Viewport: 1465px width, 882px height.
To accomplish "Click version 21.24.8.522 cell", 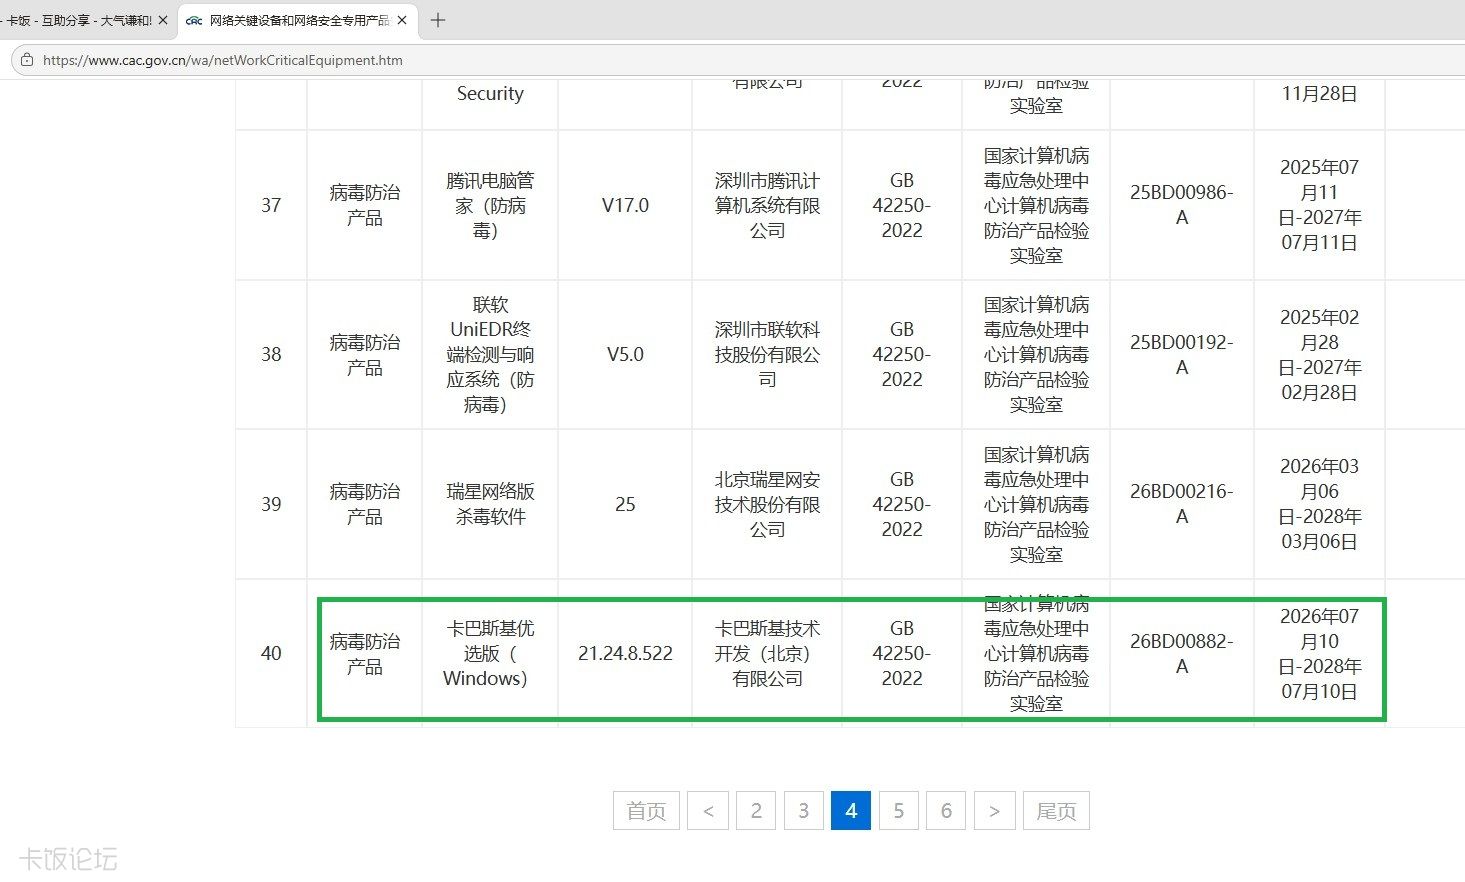I will click(x=625, y=653).
